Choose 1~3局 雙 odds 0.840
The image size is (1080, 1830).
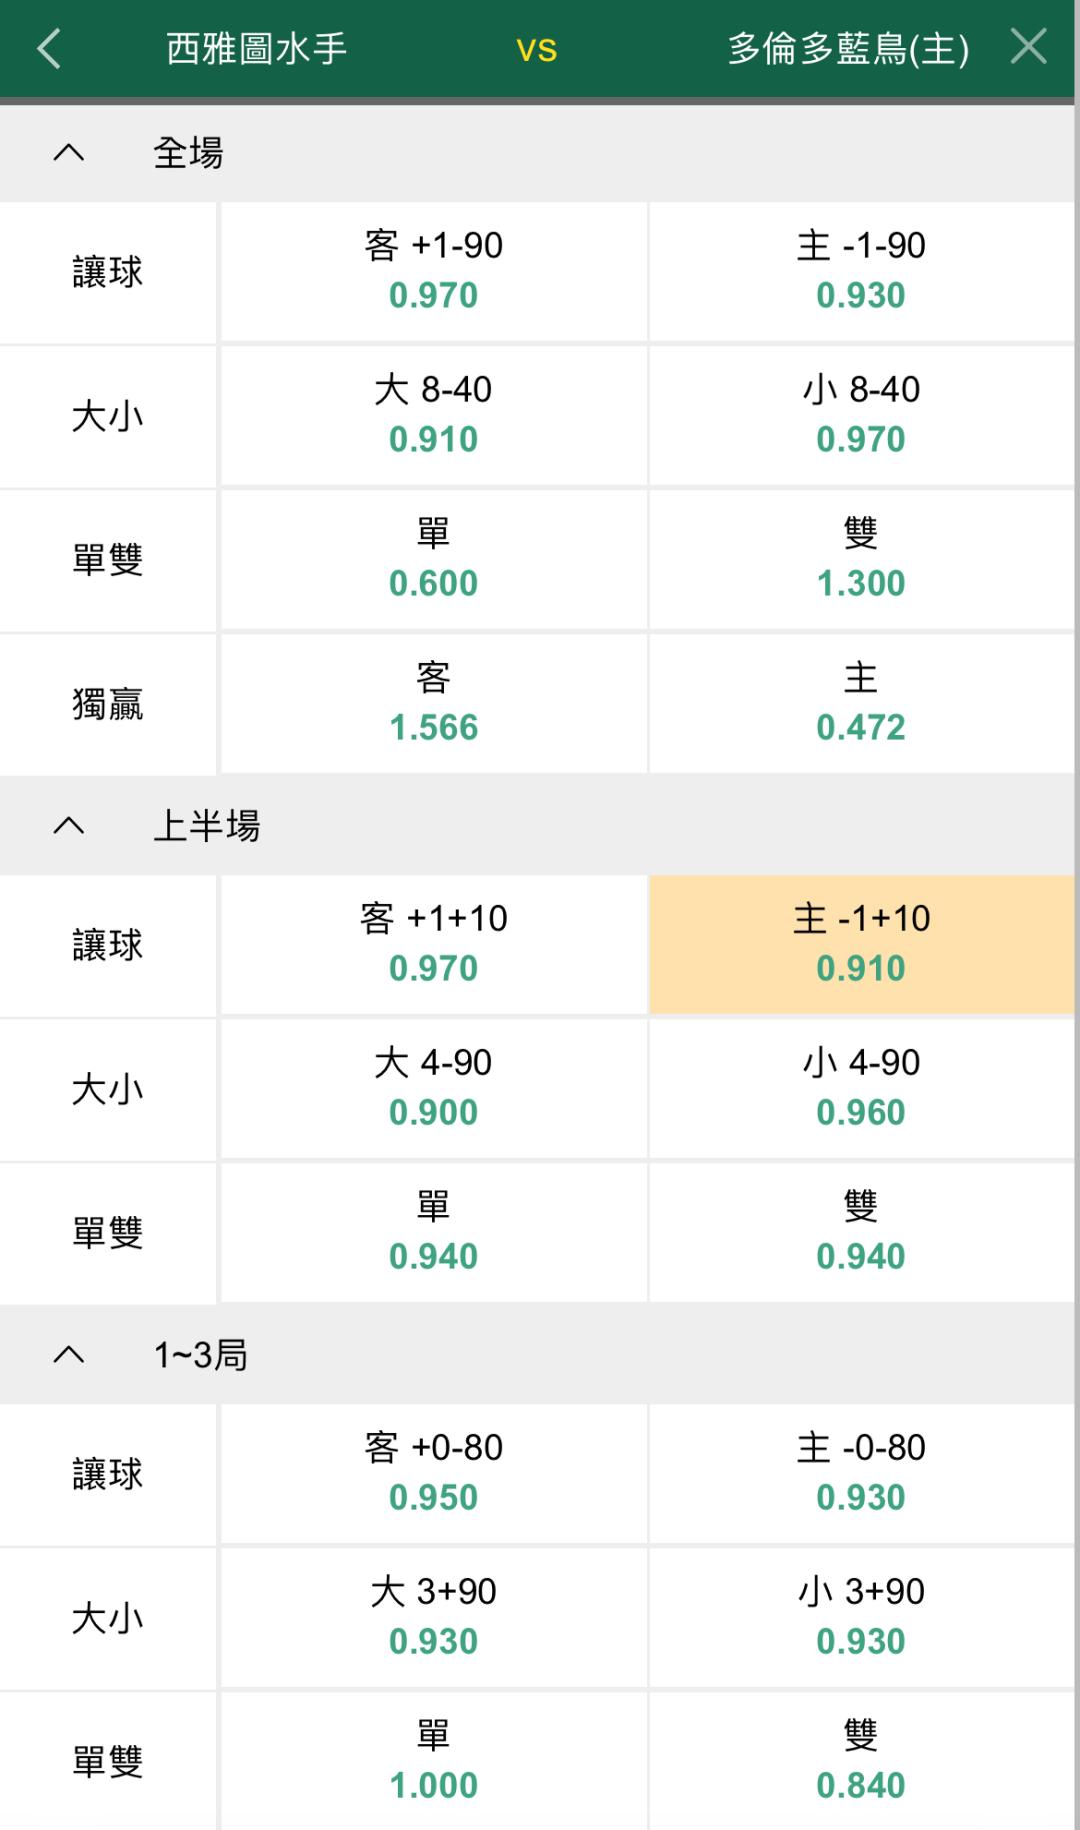point(861,1761)
